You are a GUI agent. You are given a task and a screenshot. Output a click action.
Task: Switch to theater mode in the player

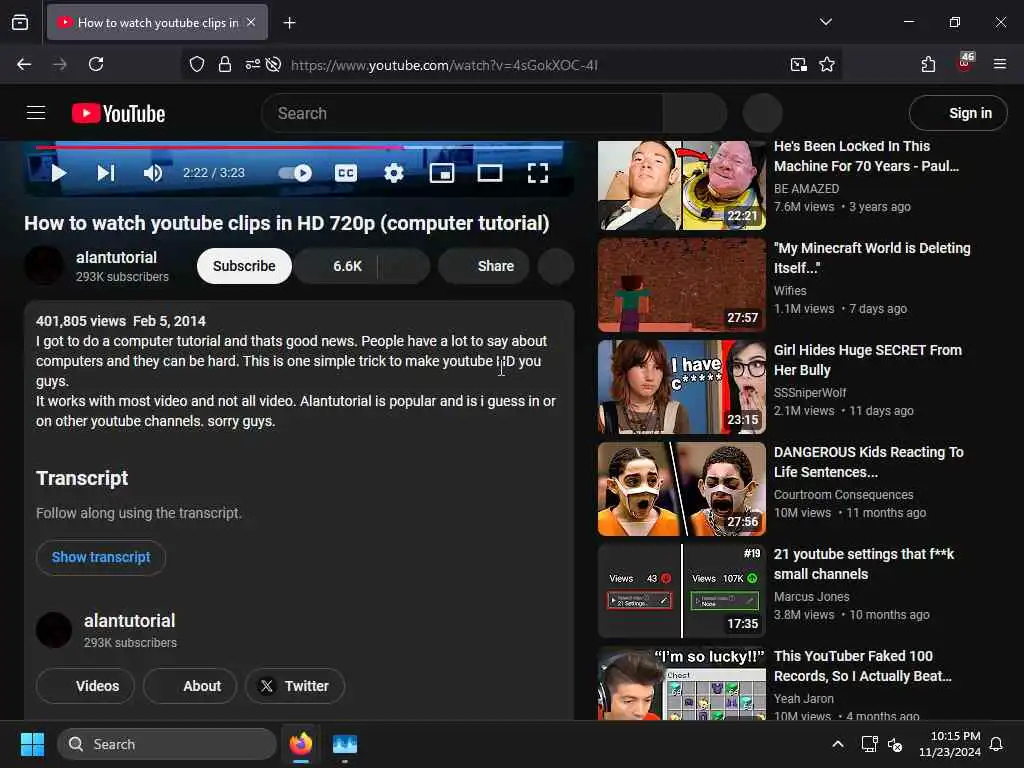pos(490,173)
